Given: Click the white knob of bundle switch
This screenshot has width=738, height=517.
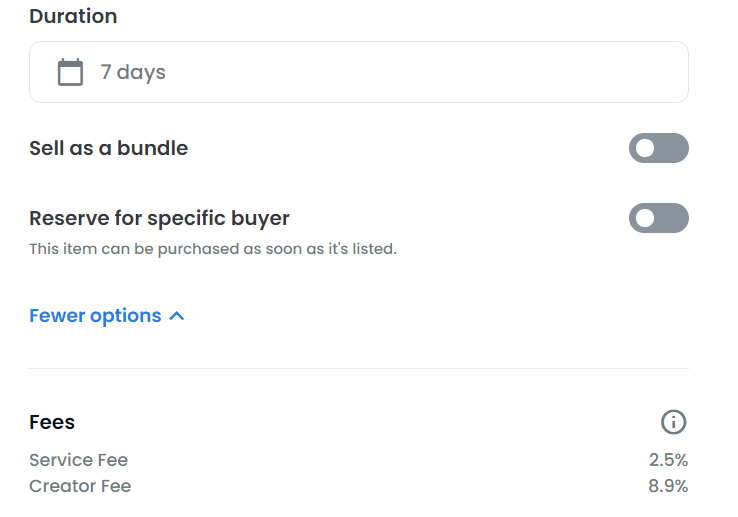Looking at the screenshot, I should pyautogui.click(x=644, y=148).
